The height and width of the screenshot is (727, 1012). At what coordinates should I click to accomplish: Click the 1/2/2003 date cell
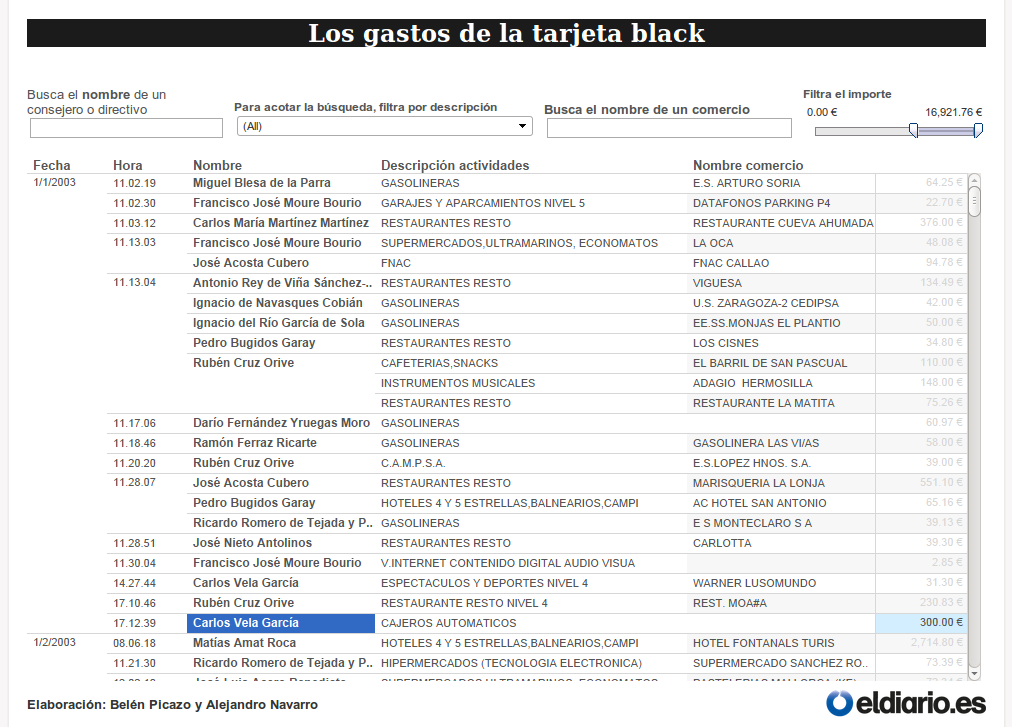pyautogui.click(x=54, y=643)
